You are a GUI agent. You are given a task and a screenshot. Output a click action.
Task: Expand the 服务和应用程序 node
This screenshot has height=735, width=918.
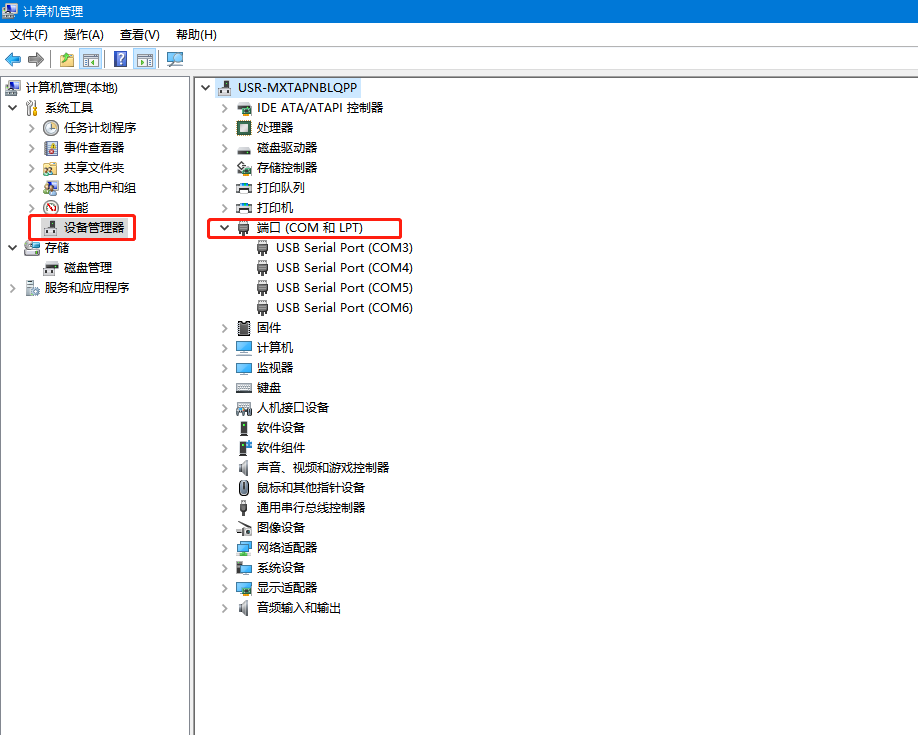[x=12, y=288]
